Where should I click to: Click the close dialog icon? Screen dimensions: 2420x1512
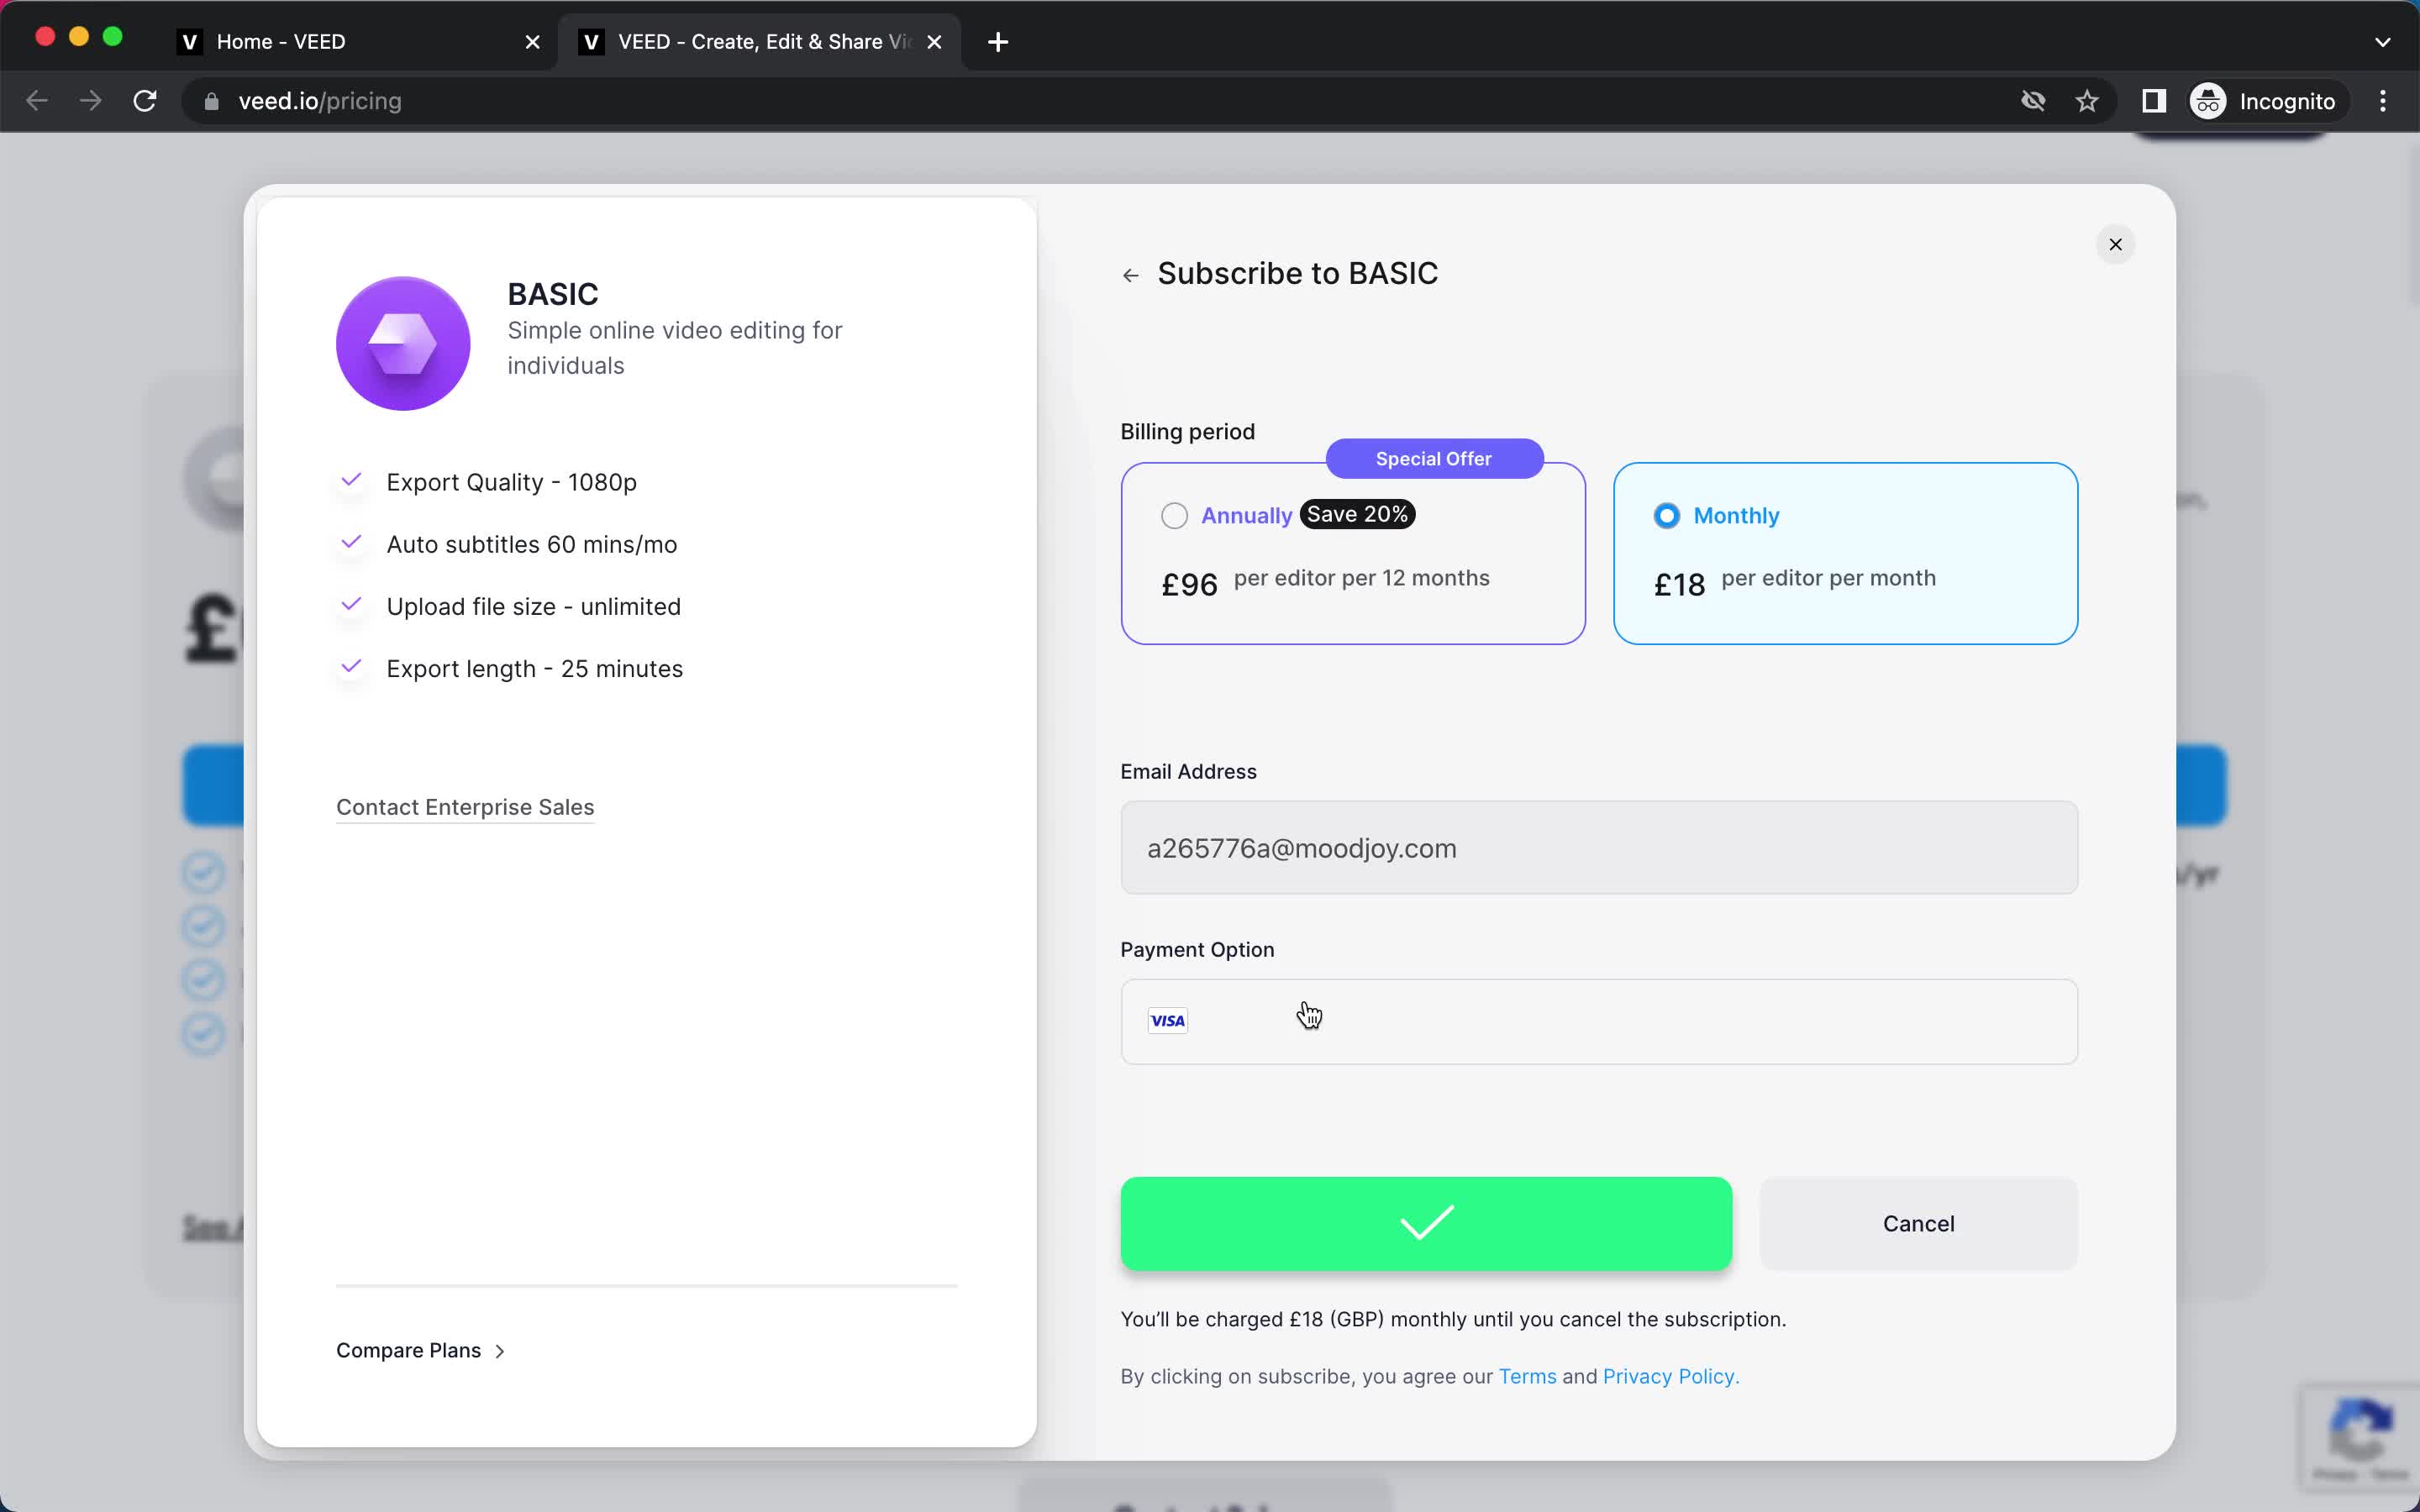2115,244
